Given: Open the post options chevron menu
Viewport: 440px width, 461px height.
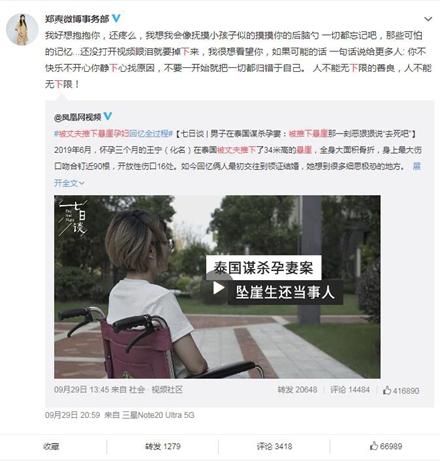Looking at the screenshot, I should 428,19.
